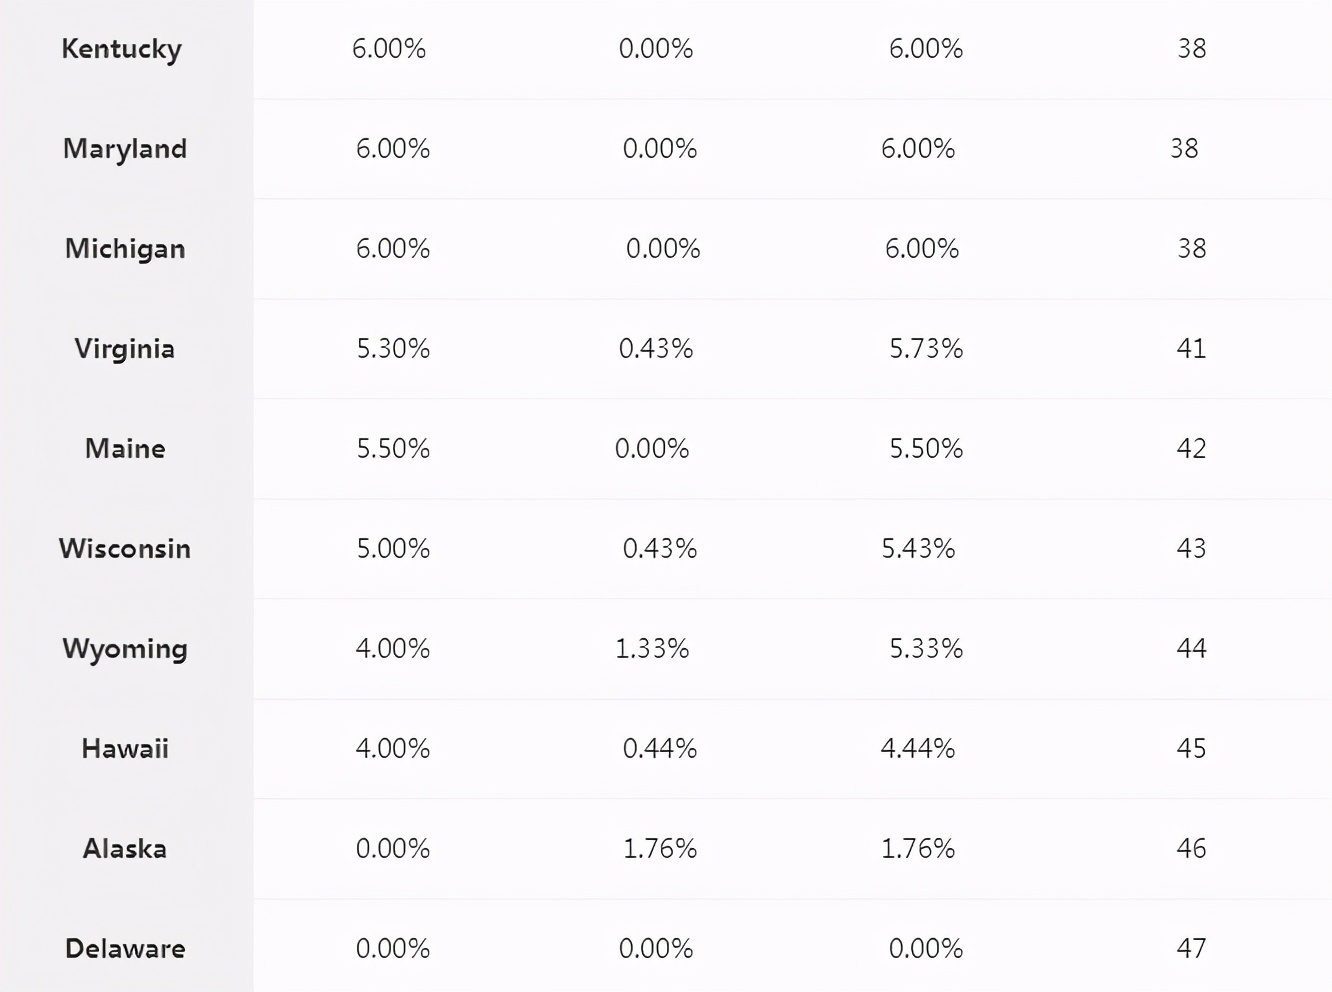Click the 4.44% value for Hawaii

918,749
